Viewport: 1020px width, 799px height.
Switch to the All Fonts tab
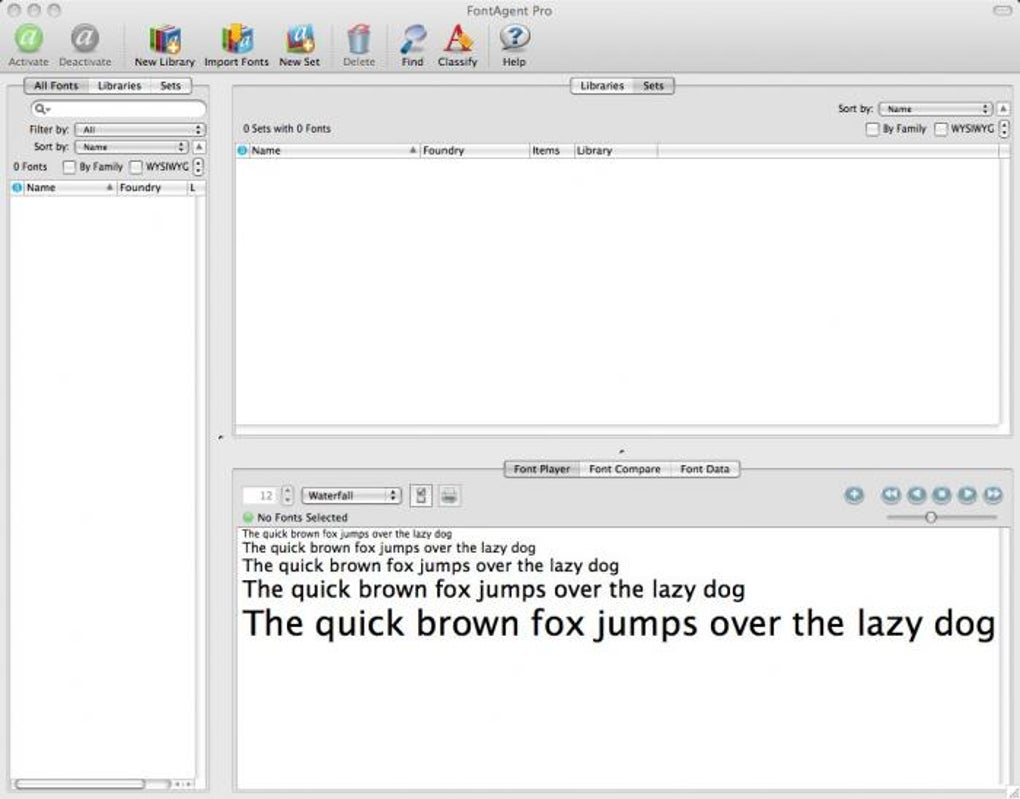[56, 86]
